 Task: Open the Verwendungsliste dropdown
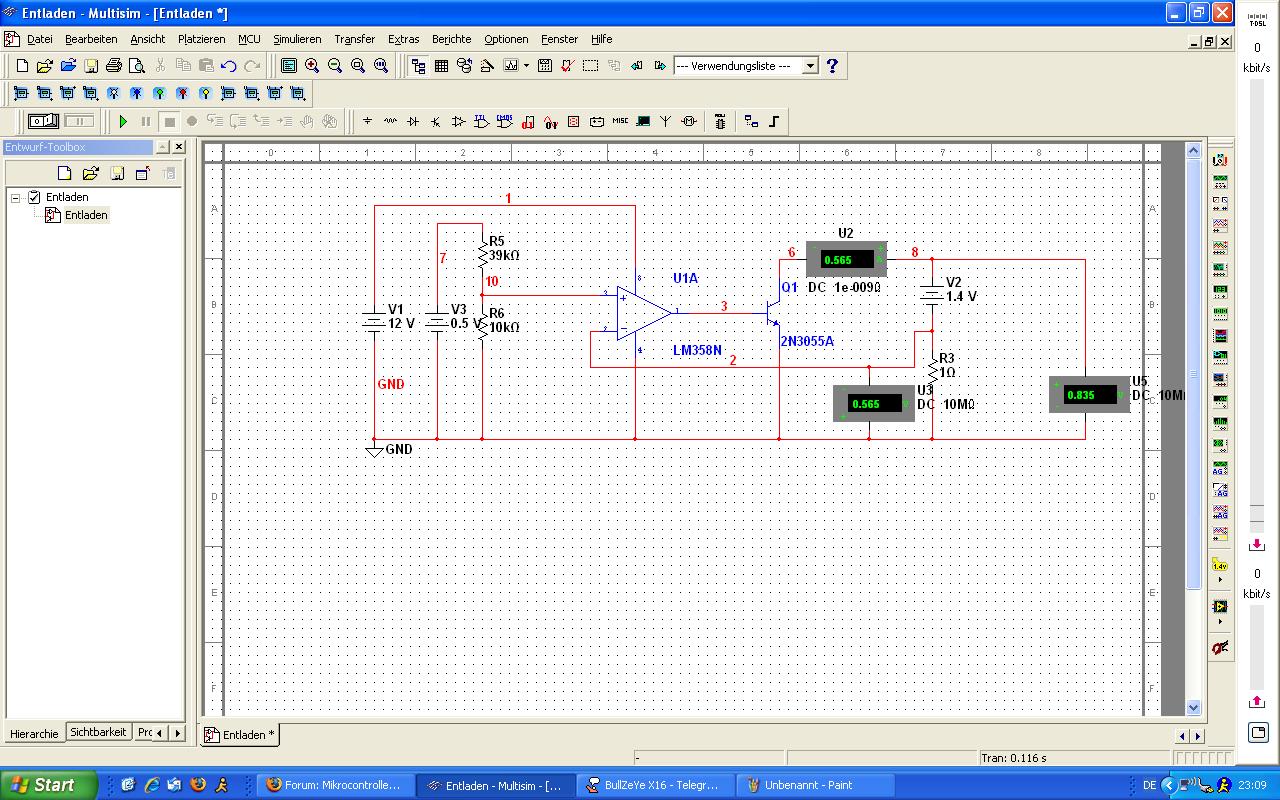[x=810, y=66]
